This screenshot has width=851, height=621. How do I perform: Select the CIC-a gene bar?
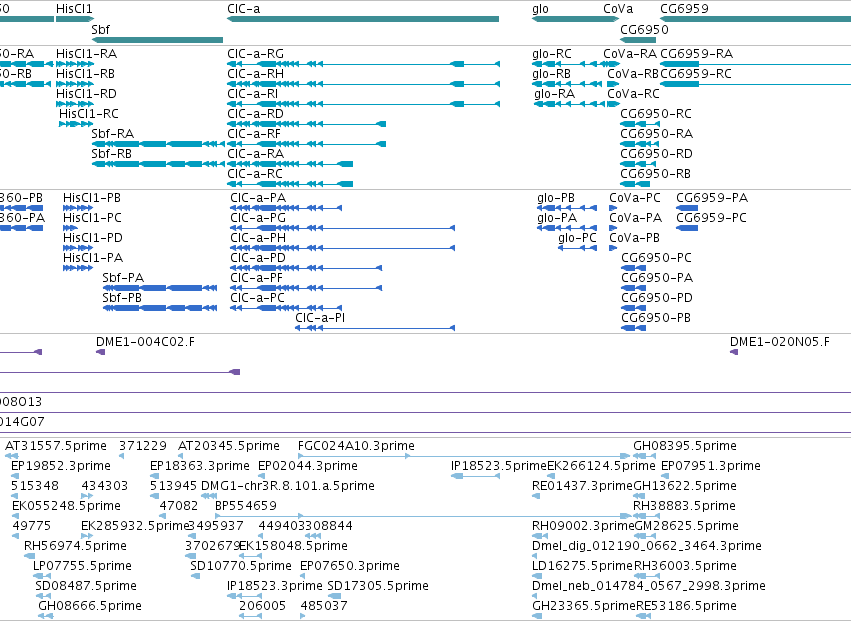(363, 20)
